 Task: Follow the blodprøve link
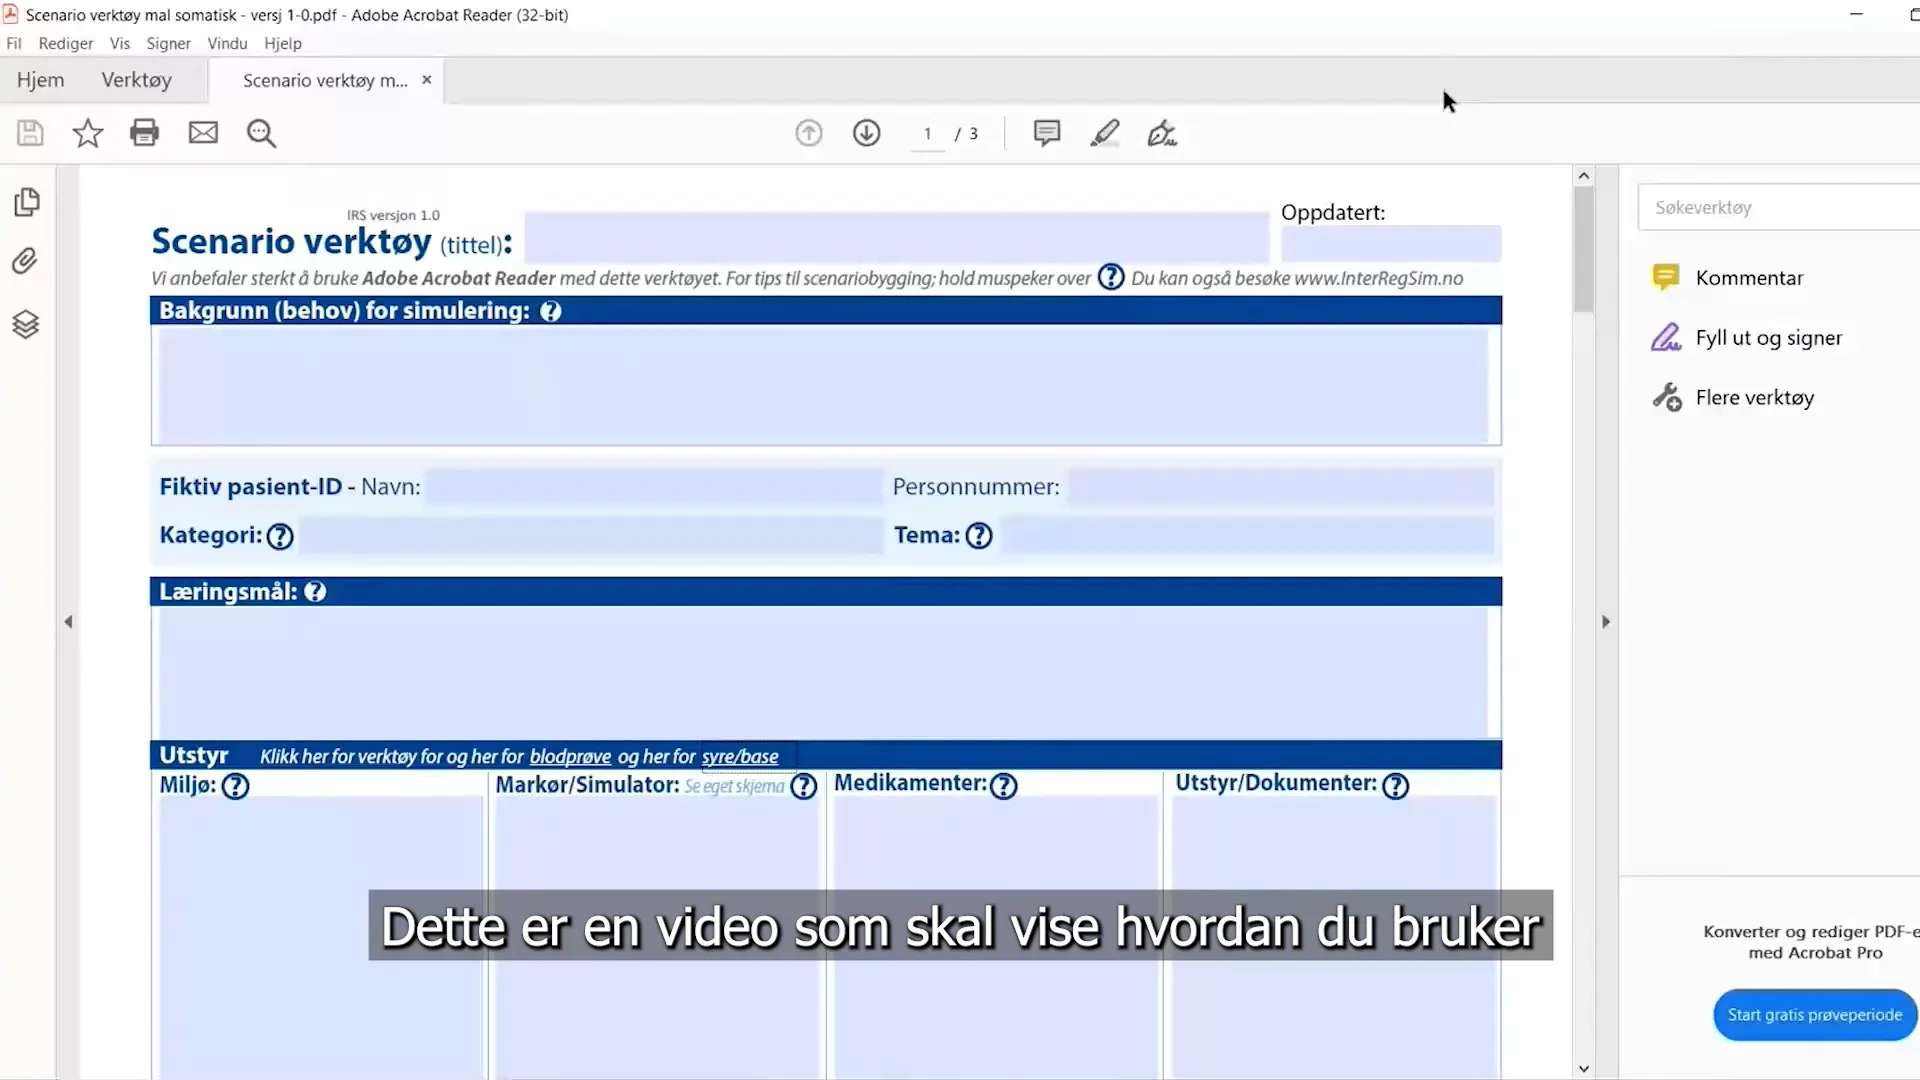(570, 757)
